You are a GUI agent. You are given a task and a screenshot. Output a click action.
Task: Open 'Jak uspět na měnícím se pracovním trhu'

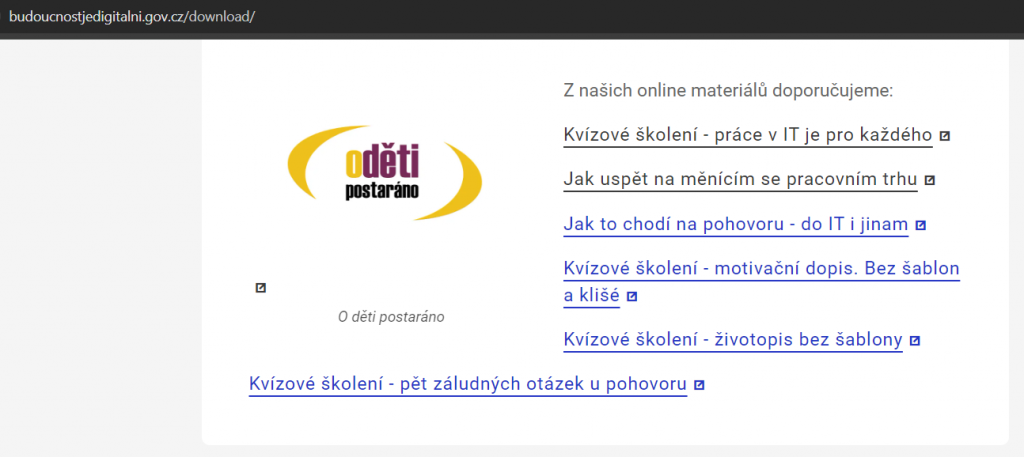740,180
